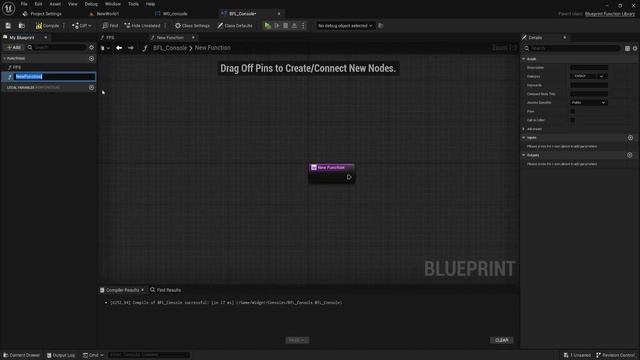Viewport: 640px width, 360px height.
Task: Open the Window menu
Action: click(x=113, y=4)
